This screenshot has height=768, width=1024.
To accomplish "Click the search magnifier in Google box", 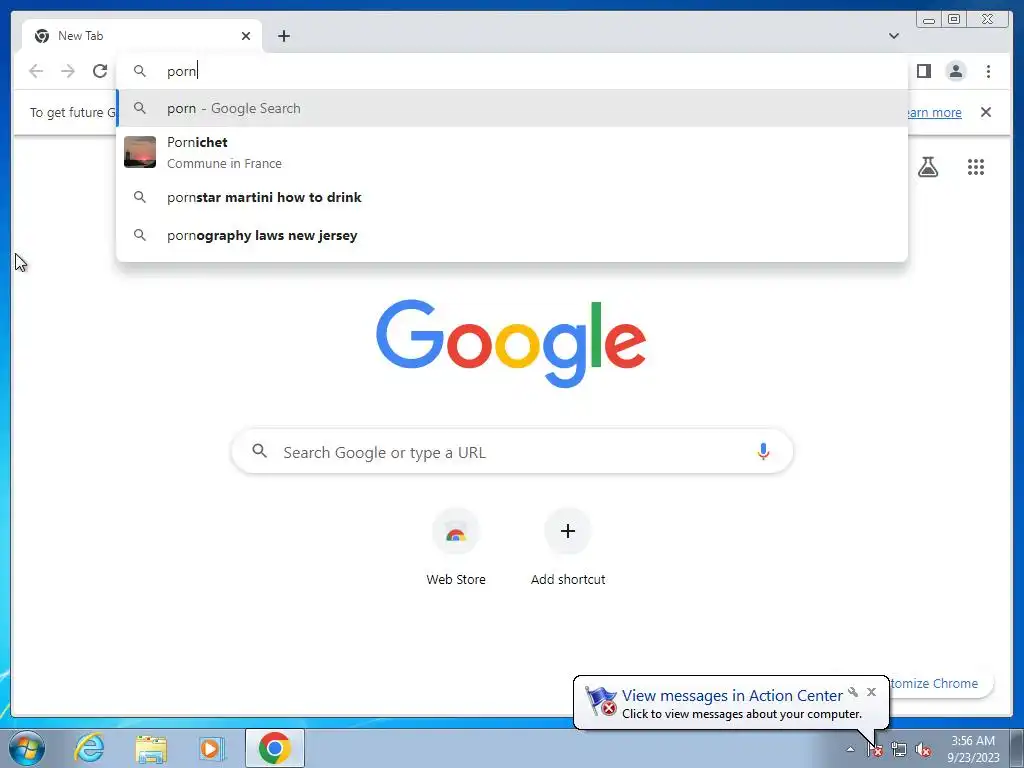I will [x=260, y=451].
